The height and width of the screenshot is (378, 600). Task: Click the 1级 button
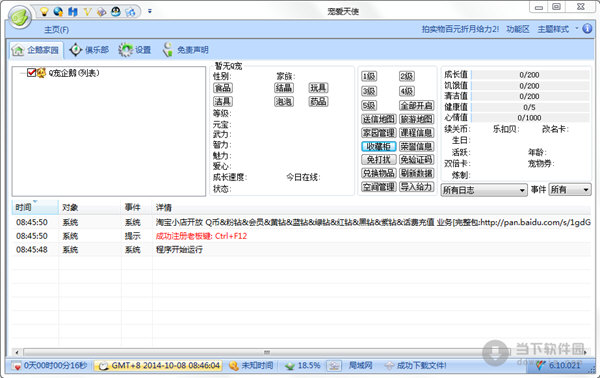pos(369,77)
